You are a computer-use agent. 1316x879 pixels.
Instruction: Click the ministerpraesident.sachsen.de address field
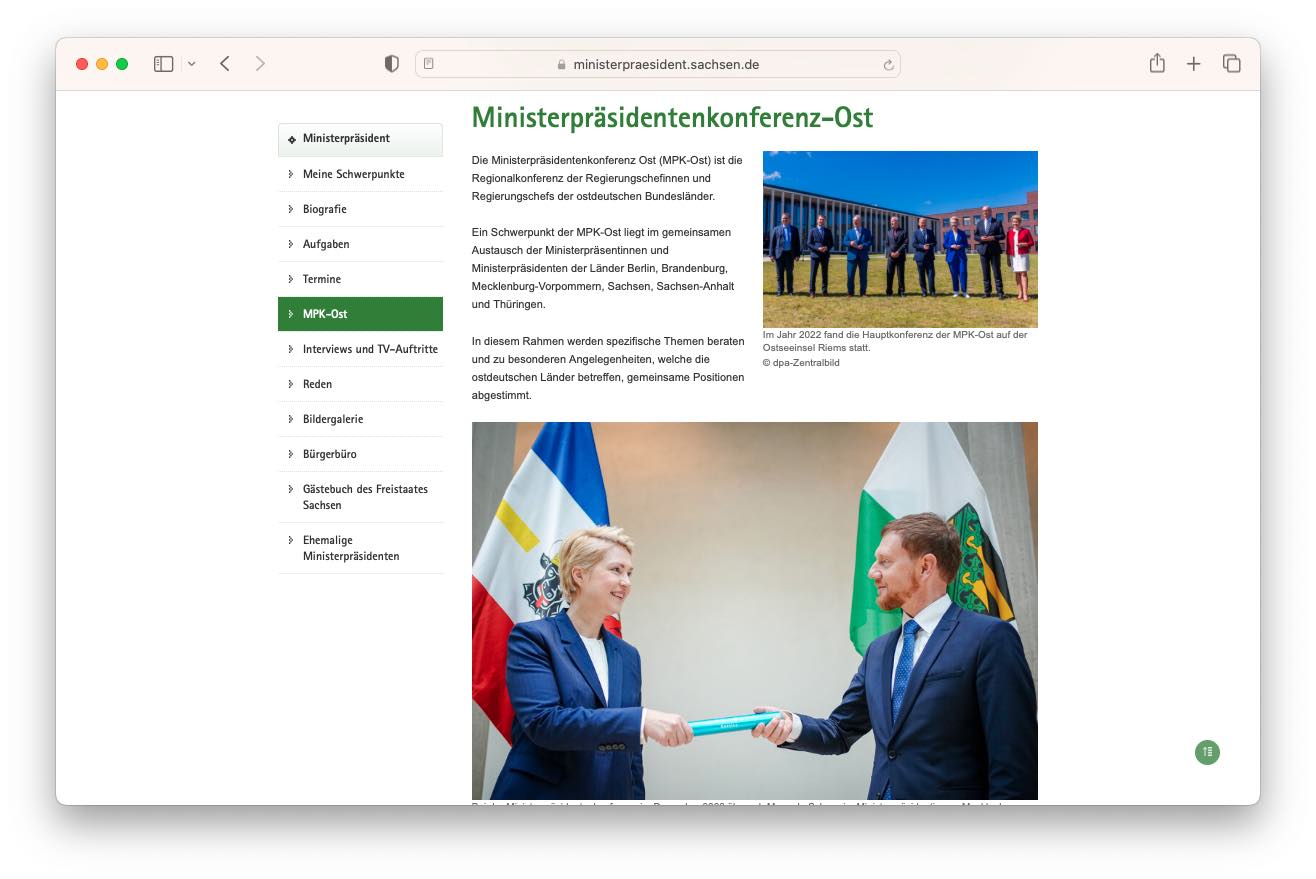(x=658, y=64)
